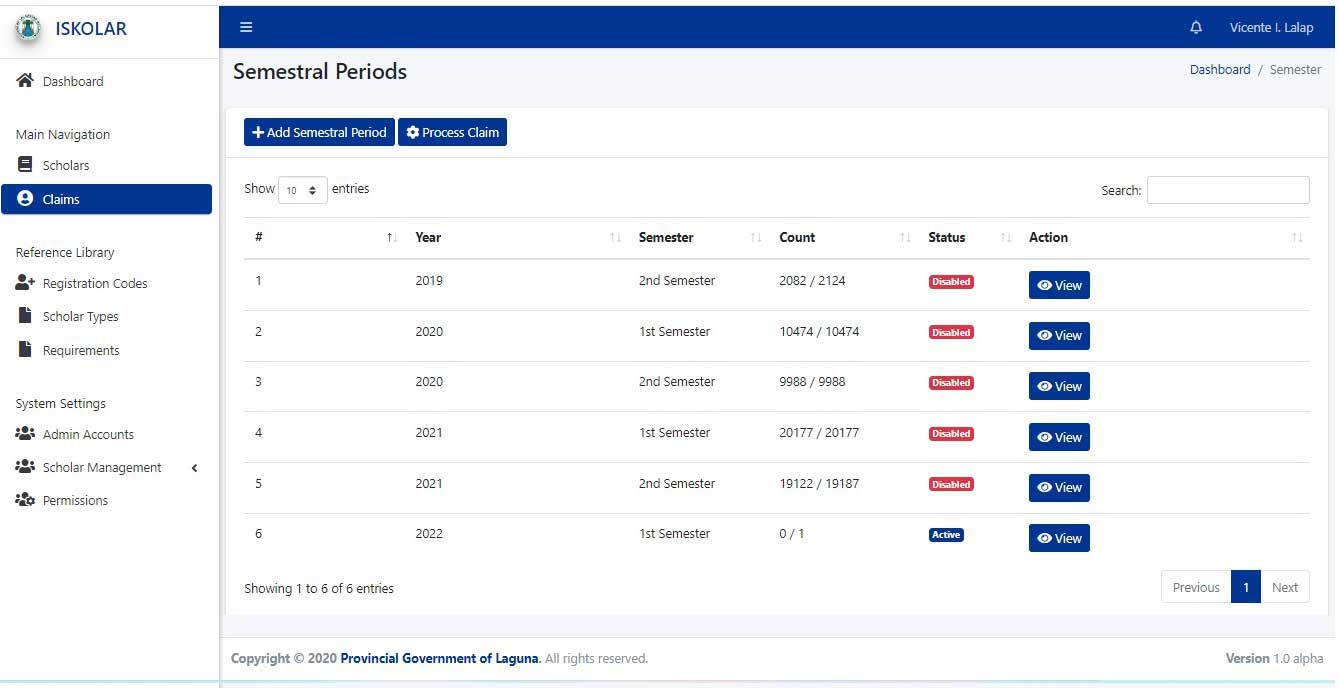
Task: View the 2022 1st Semester period
Action: point(1059,538)
